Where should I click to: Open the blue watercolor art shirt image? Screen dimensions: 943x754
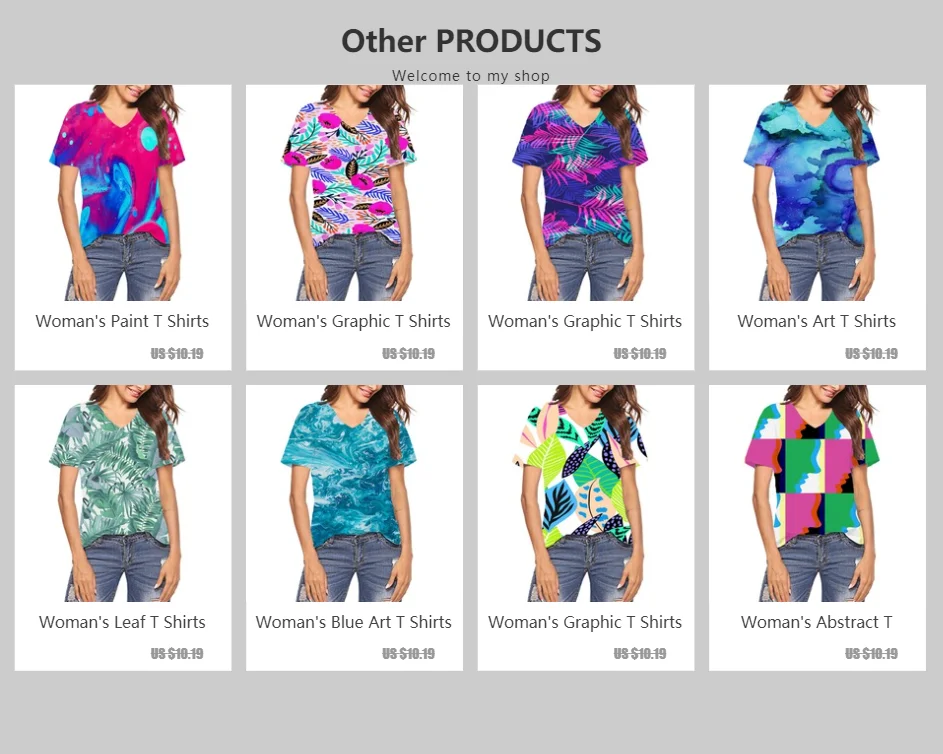tap(817, 192)
